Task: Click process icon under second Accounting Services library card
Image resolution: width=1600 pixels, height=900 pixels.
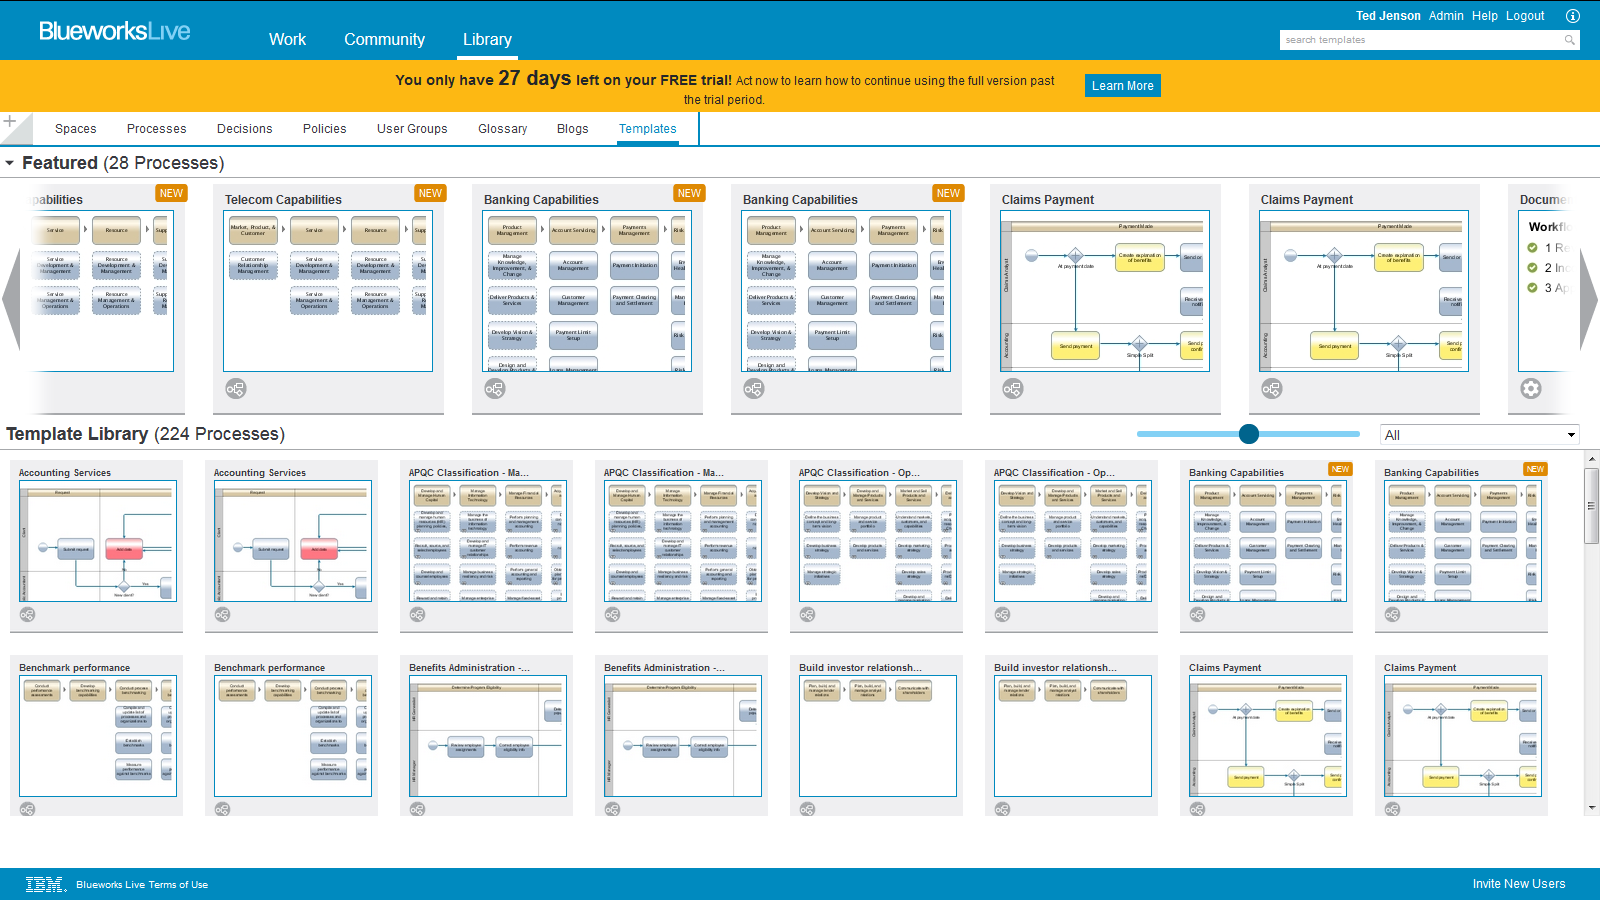Action: [223, 615]
